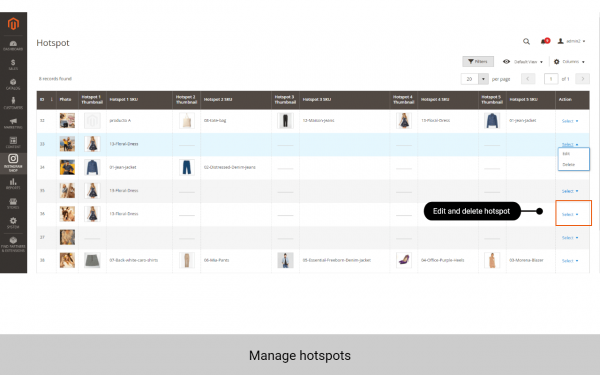Click the search magnifier icon

click(x=527, y=41)
